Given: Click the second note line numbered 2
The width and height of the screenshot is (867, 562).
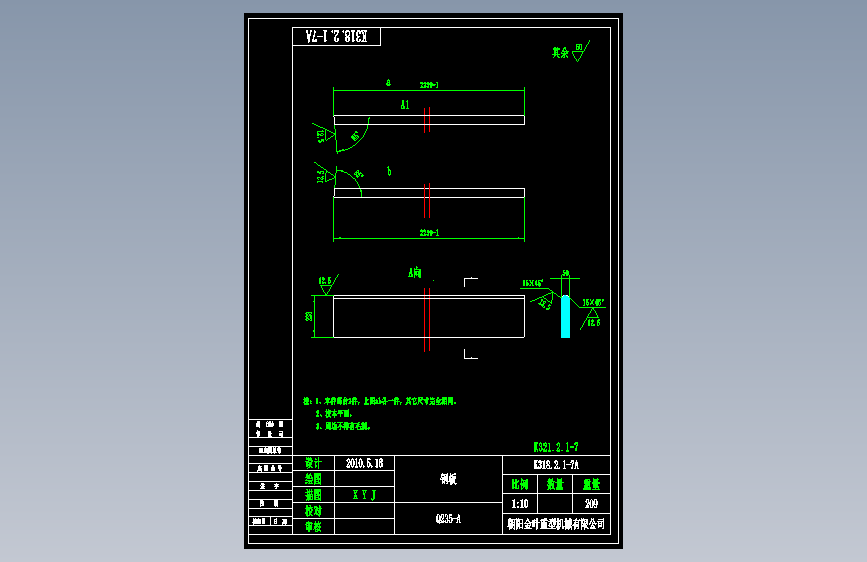Looking at the screenshot, I should 333,413.
